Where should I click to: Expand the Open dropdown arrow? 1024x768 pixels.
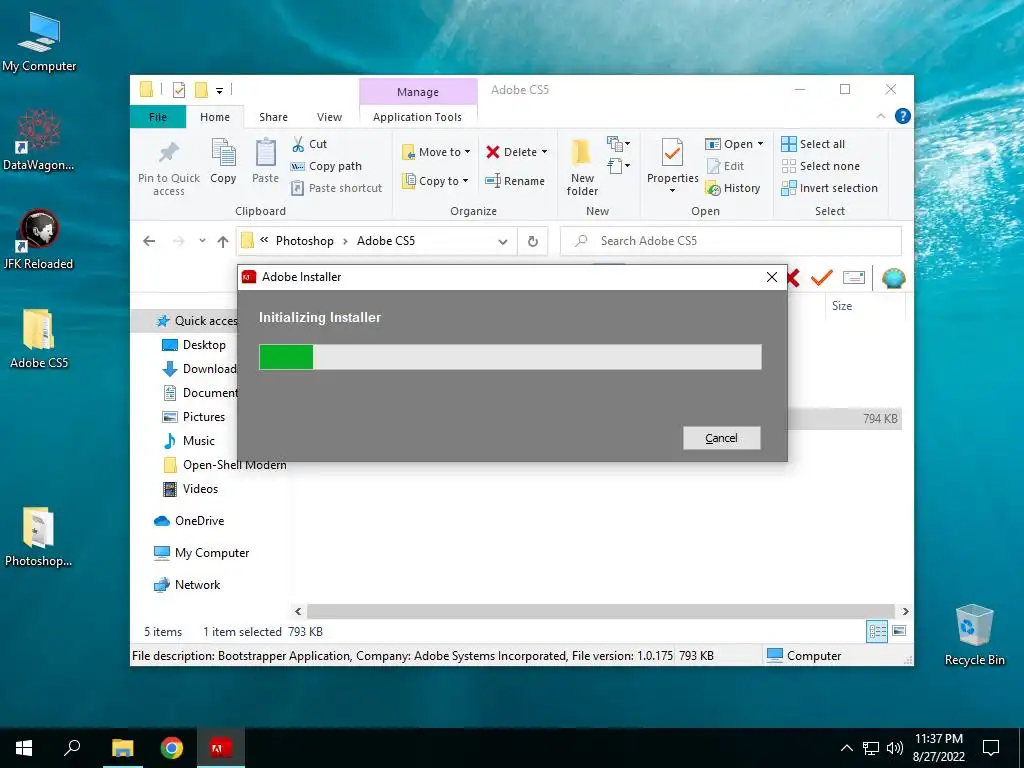(x=760, y=144)
